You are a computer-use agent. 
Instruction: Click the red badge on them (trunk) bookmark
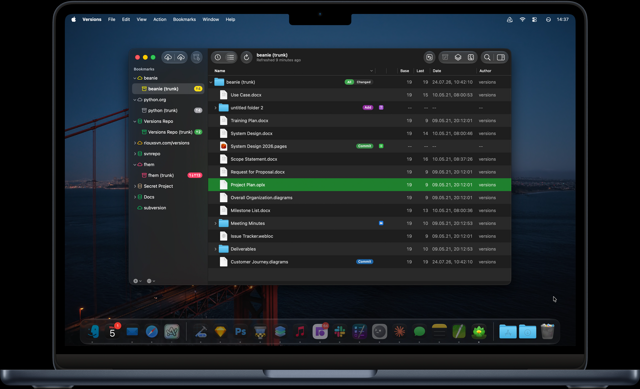[195, 176]
